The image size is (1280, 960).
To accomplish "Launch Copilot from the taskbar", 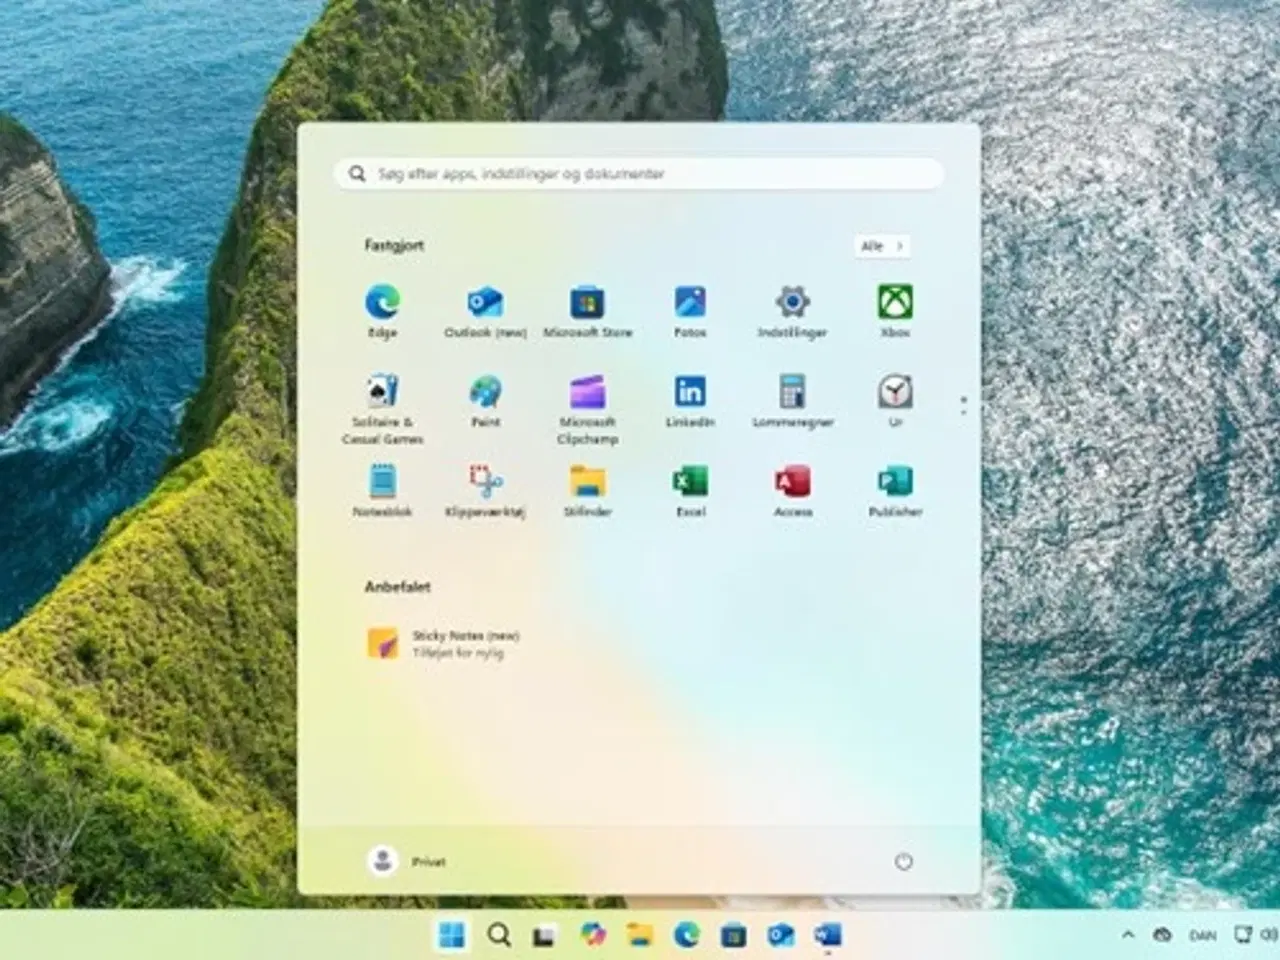I will coord(592,935).
